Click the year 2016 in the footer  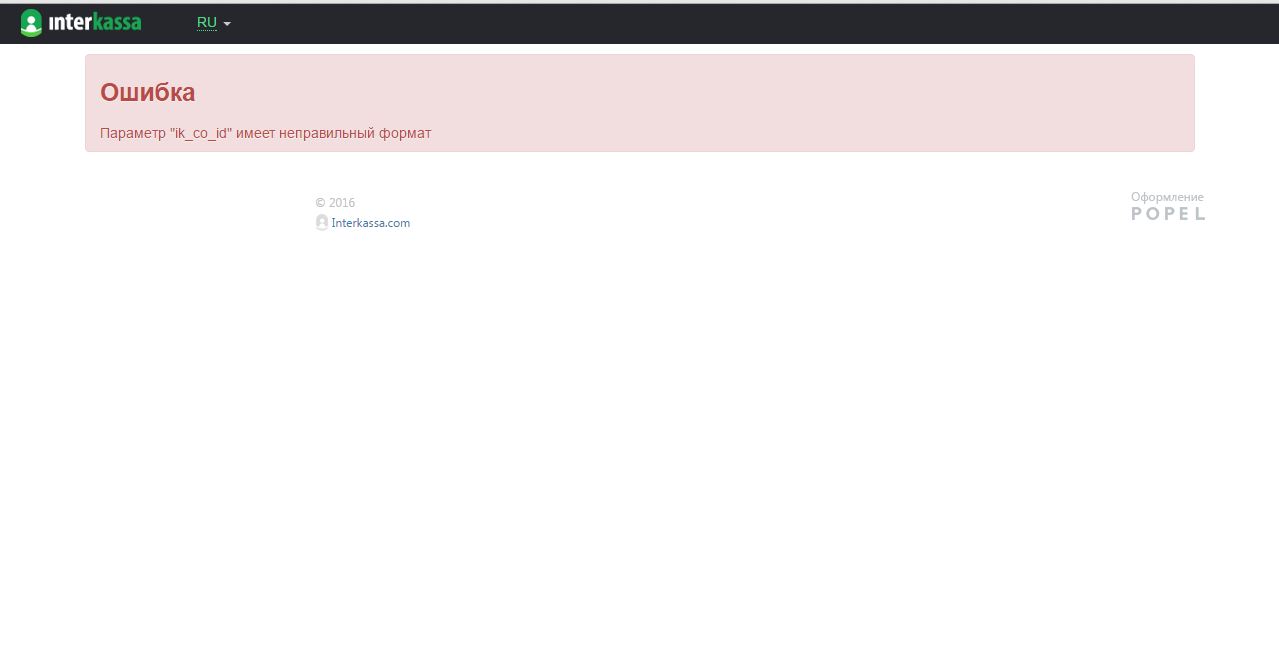pos(342,203)
